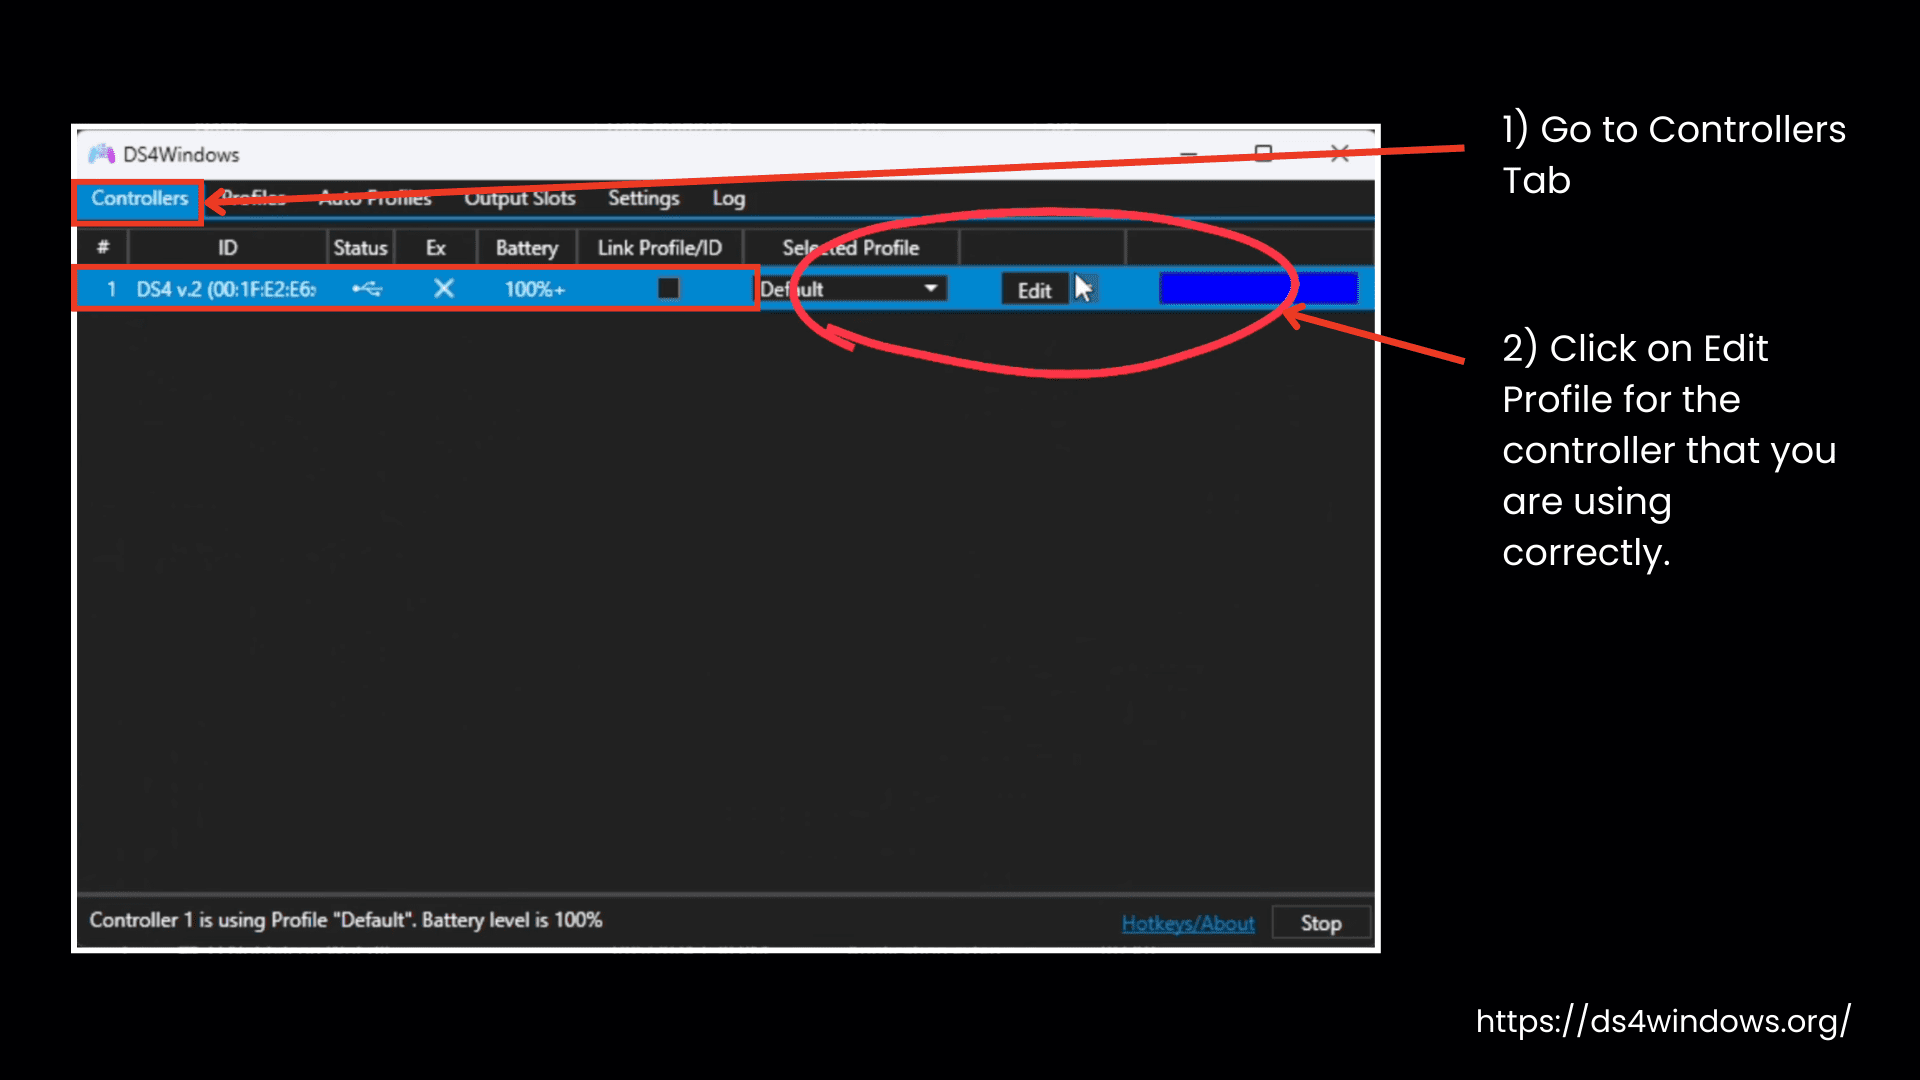1920x1080 pixels.
Task: Open the Settings tab
Action: click(643, 198)
